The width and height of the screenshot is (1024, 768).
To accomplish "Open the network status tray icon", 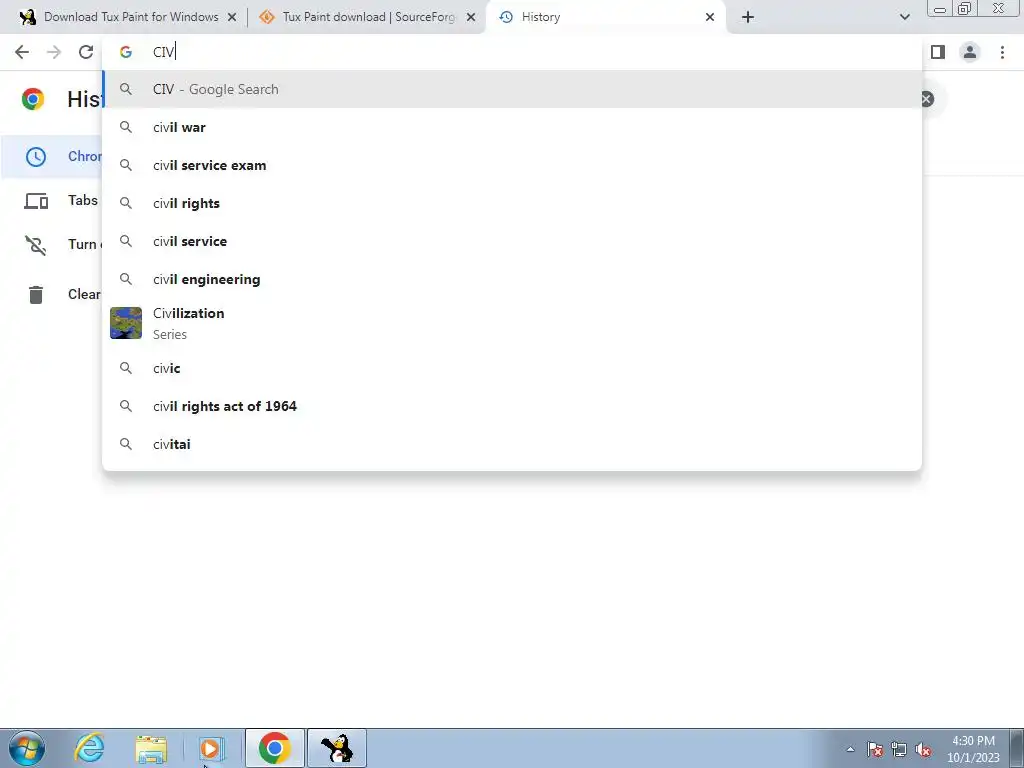I will pyautogui.click(x=899, y=750).
